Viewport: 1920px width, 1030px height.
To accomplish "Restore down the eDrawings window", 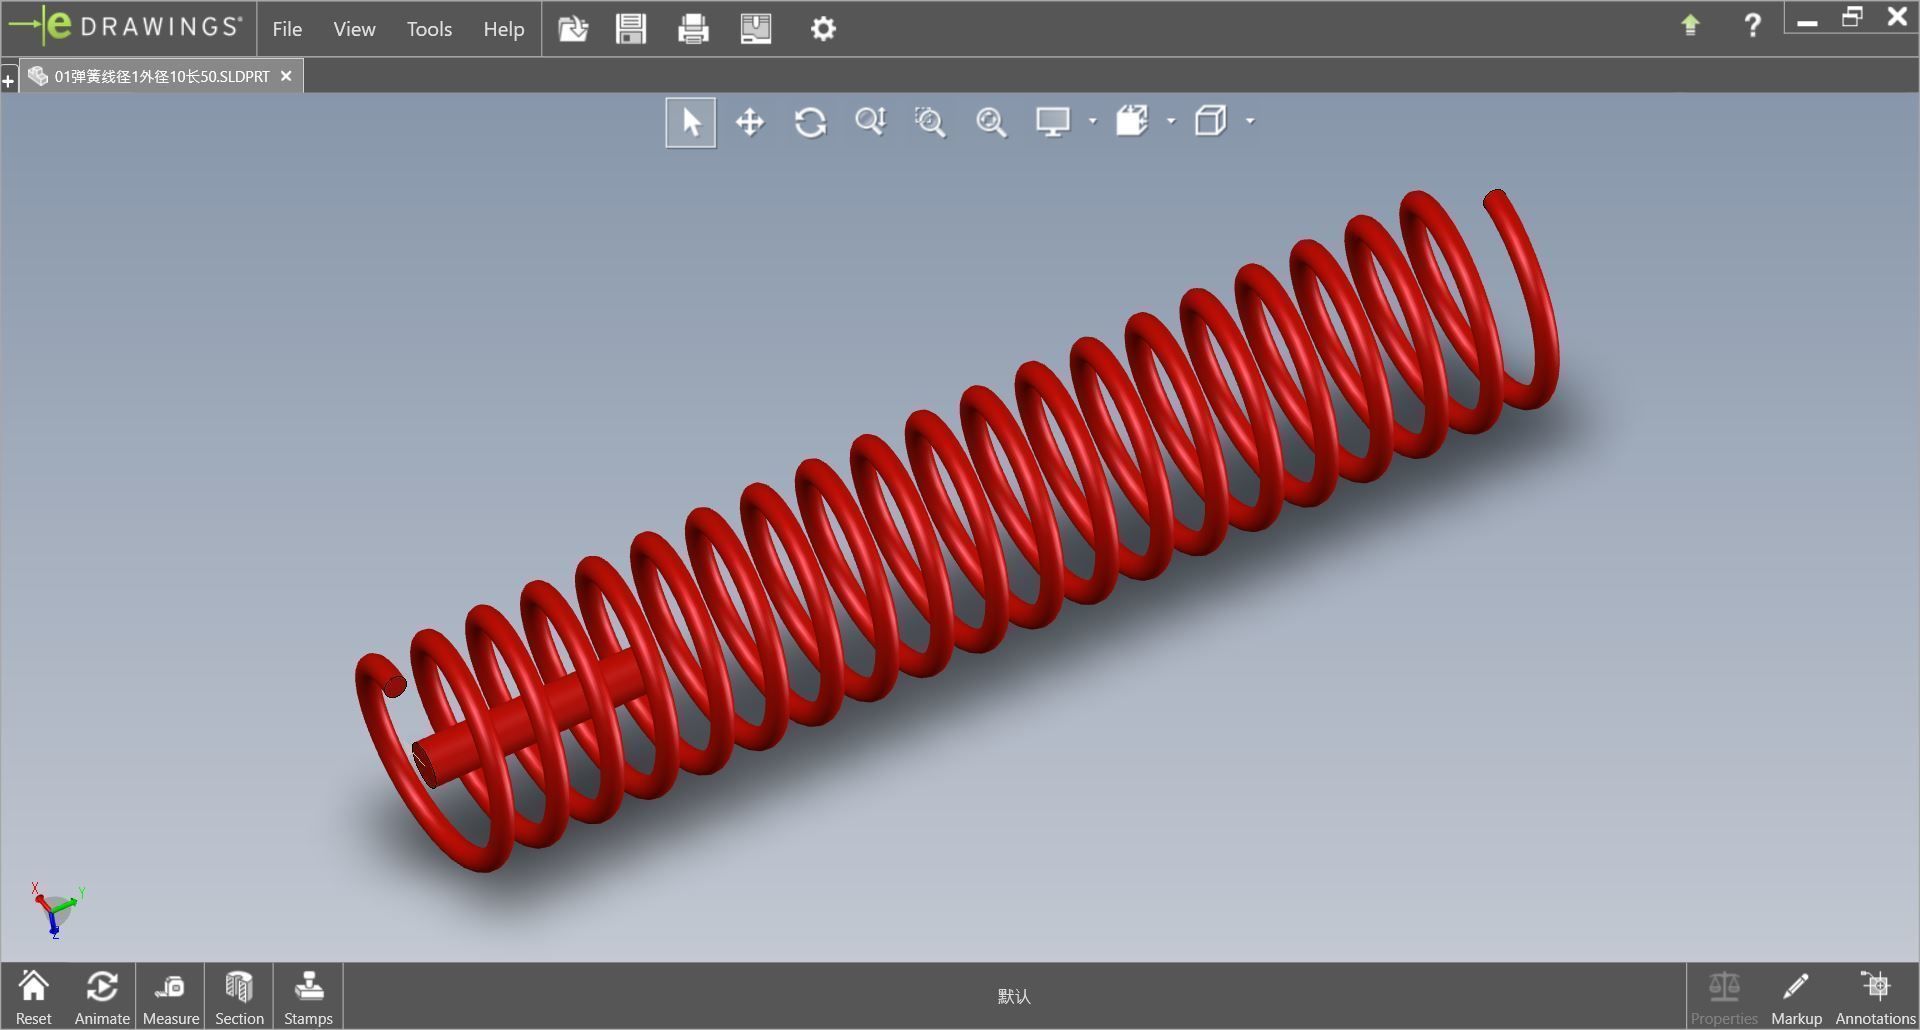I will point(1852,17).
